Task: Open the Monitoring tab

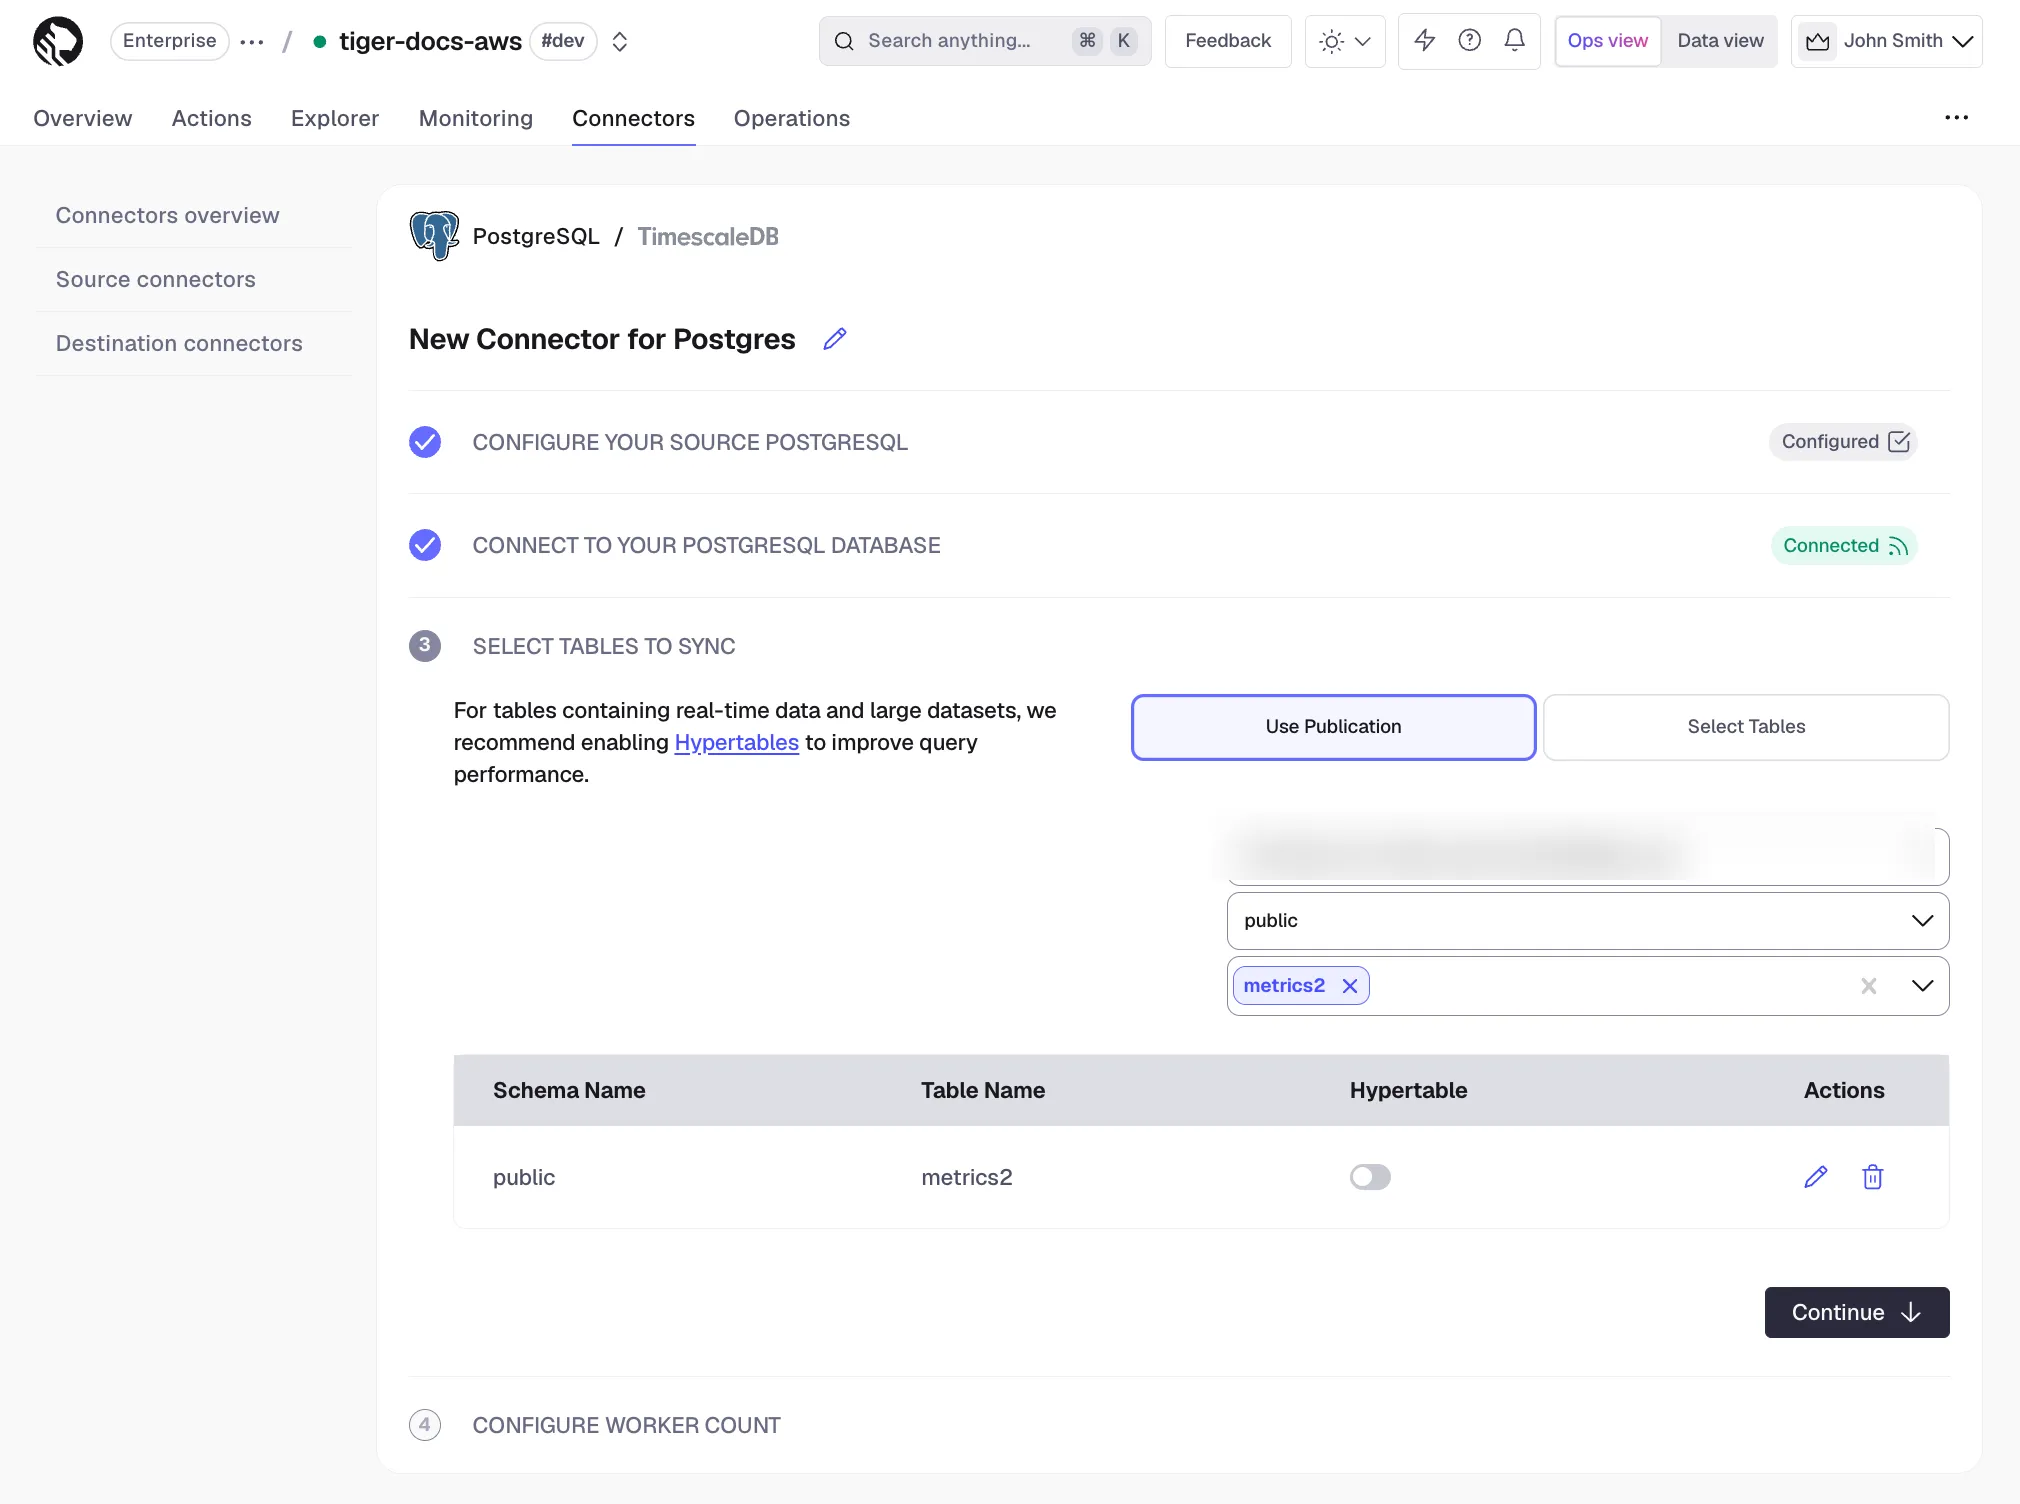Action: pyautogui.click(x=476, y=118)
